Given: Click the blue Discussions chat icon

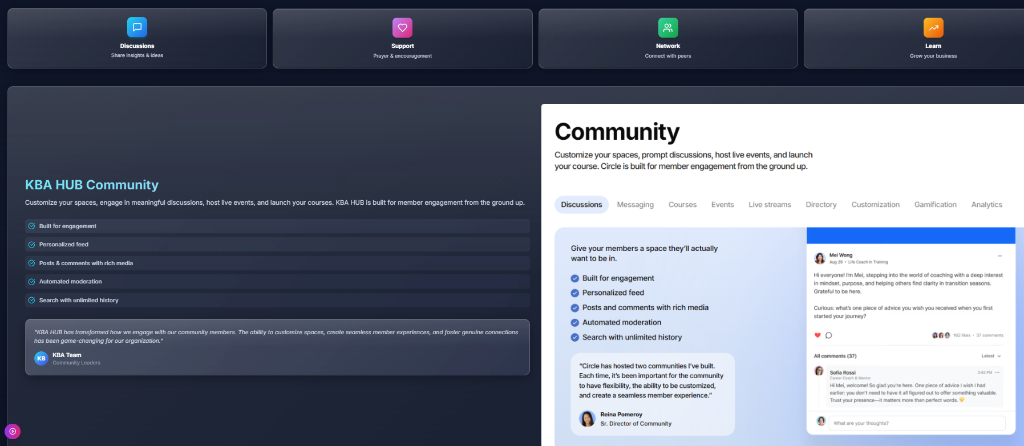Looking at the screenshot, I should pyautogui.click(x=136, y=27).
